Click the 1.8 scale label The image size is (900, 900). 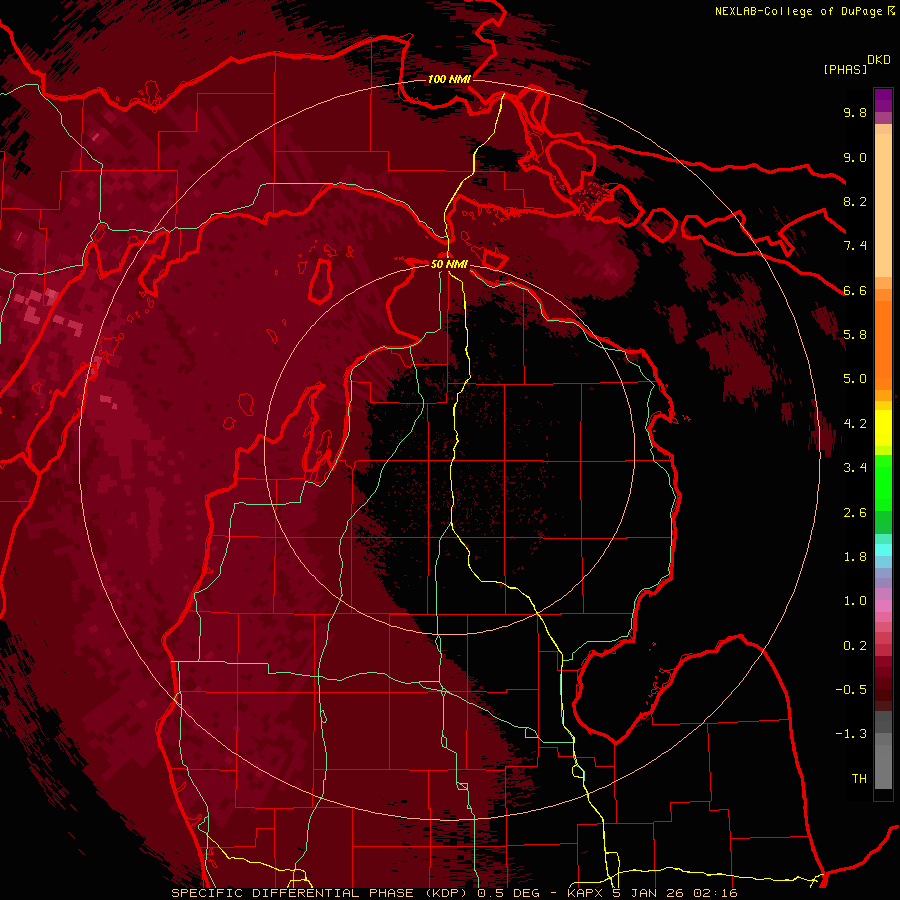(855, 557)
